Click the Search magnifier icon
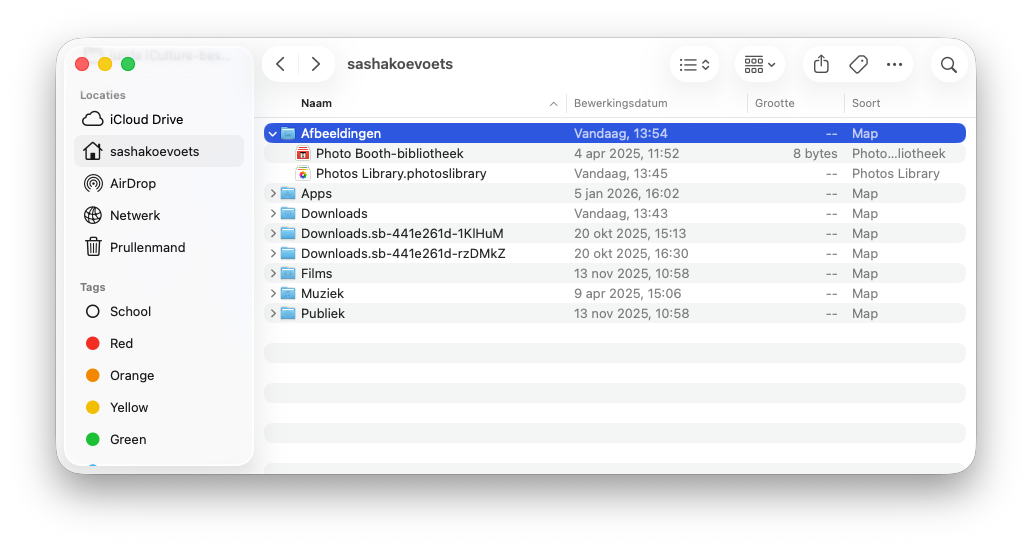This screenshot has width=1032, height=548. pyautogui.click(x=949, y=65)
